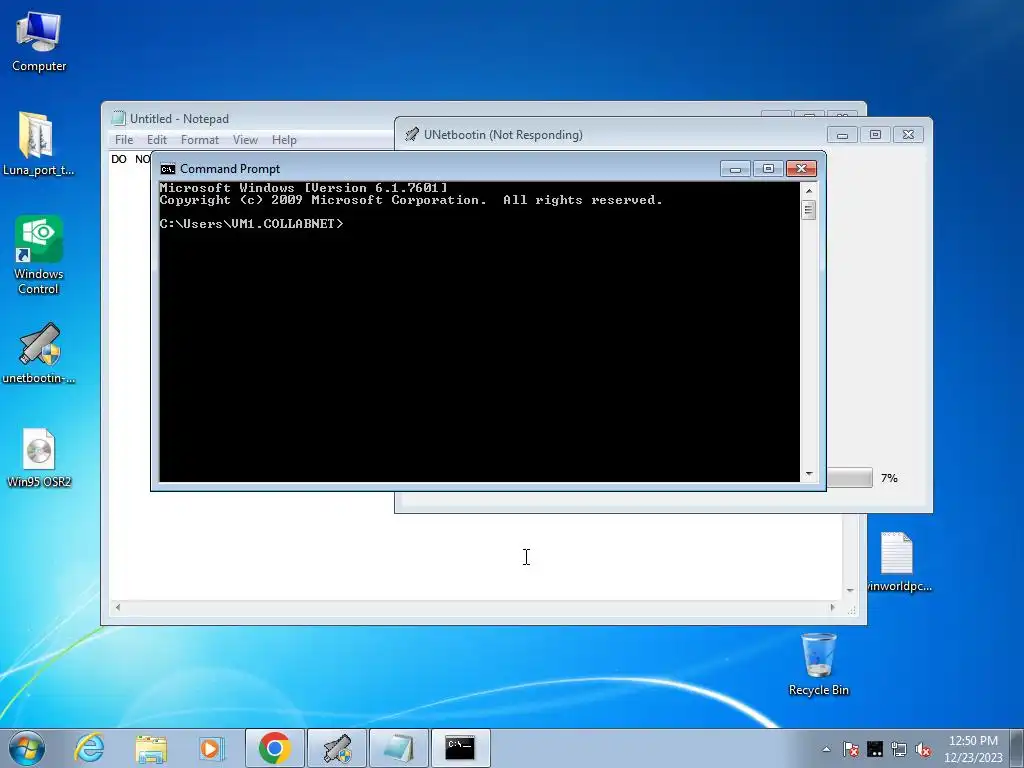Launch Internet Explorer from the taskbar

pyautogui.click(x=89, y=748)
